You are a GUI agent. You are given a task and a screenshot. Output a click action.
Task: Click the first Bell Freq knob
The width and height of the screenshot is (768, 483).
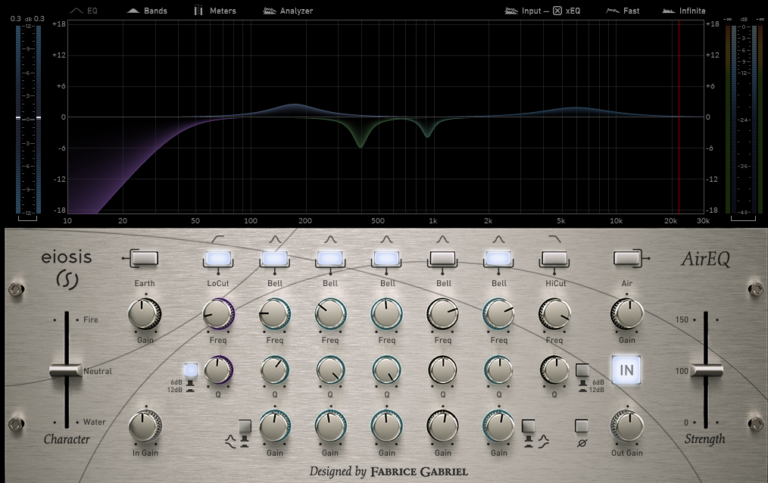point(274,314)
